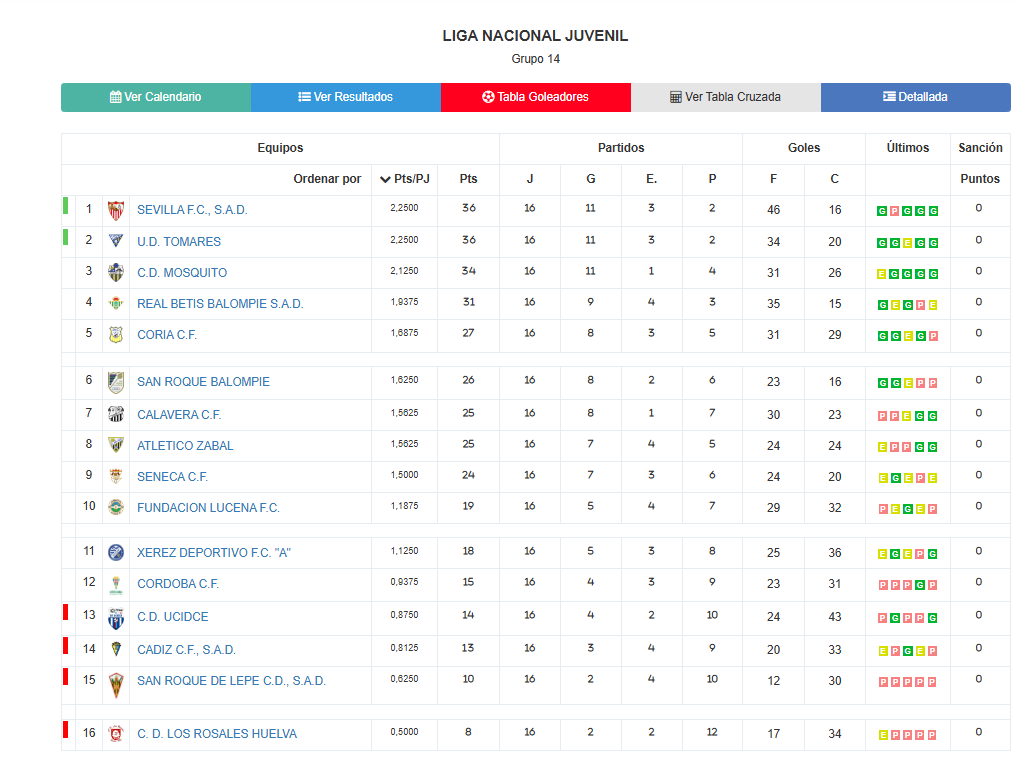This screenshot has width=1022, height=767.
Task: Click the grid icon in Ver Tabla Cruzada
Action: click(676, 97)
